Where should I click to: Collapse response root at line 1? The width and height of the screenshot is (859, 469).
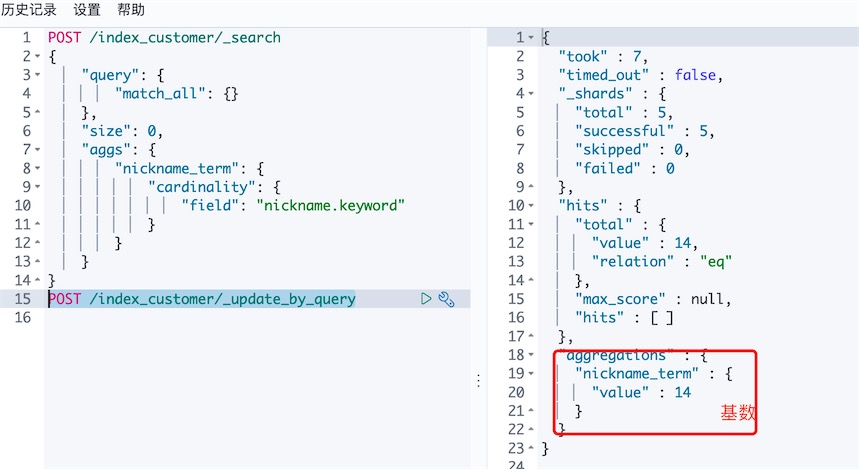[x=531, y=38]
